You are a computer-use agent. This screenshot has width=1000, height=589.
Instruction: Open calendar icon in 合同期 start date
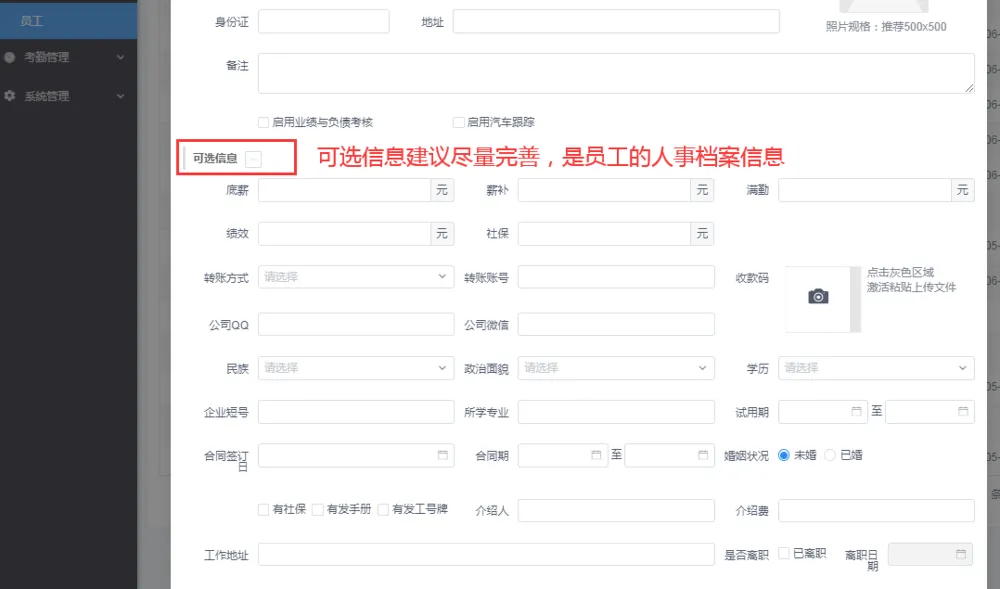coord(596,456)
